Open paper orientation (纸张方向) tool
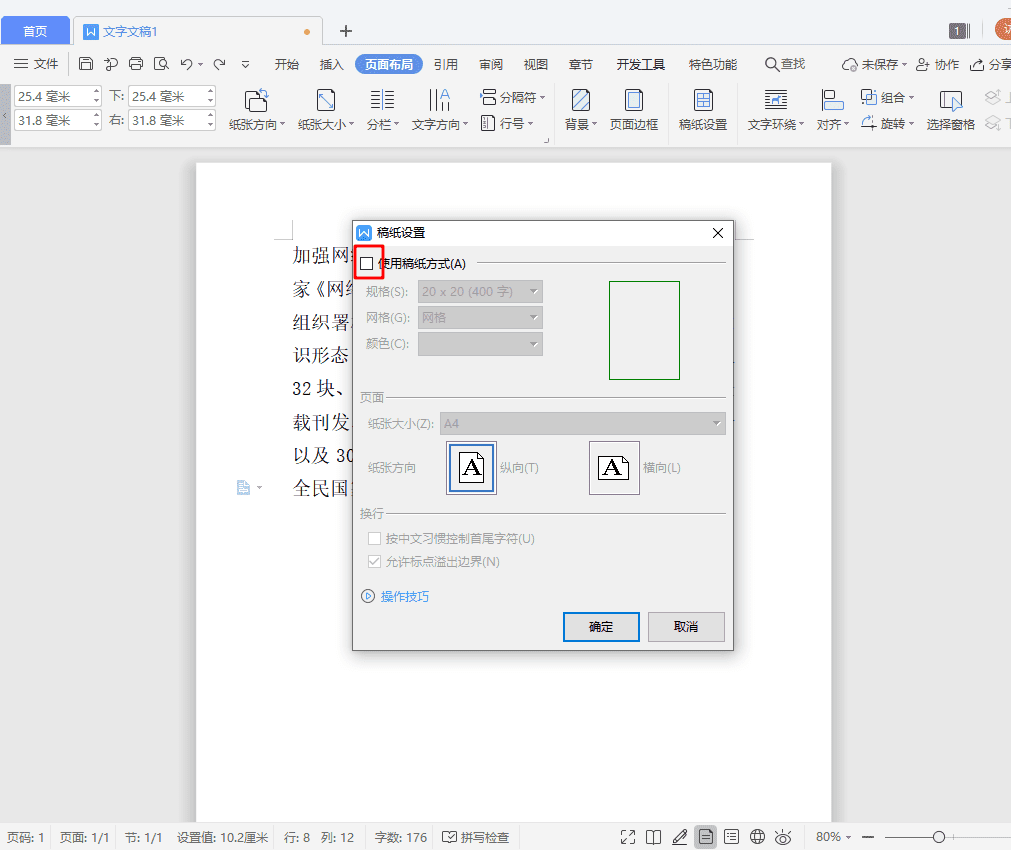Image resolution: width=1011 pixels, height=850 pixels. pyautogui.click(x=257, y=110)
